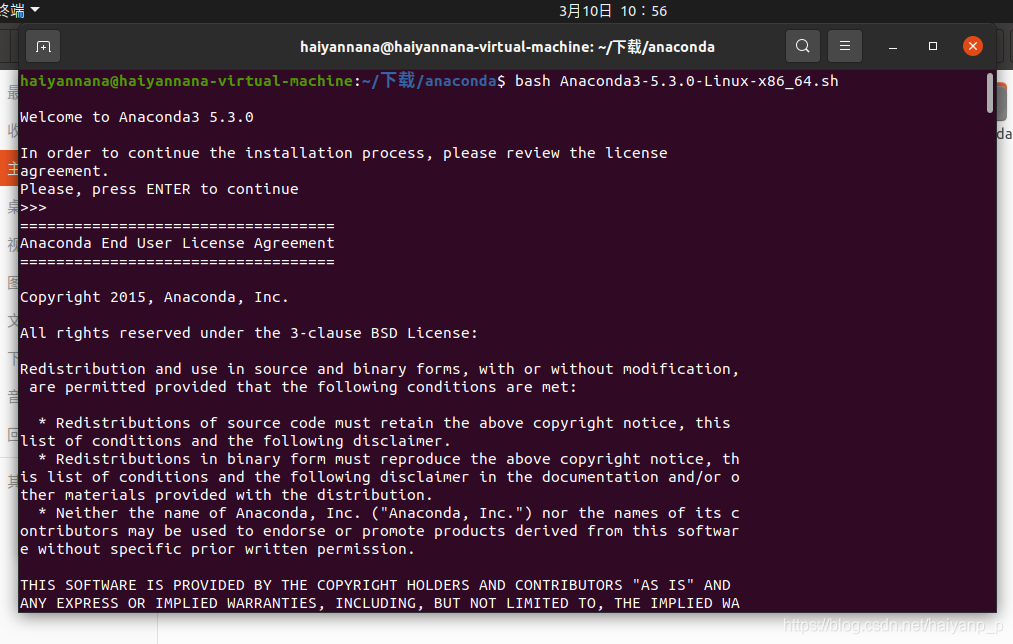This screenshot has width=1013, height=644.
Task: Open the clock showing 3月10日 10:56
Action: [x=612, y=11]
